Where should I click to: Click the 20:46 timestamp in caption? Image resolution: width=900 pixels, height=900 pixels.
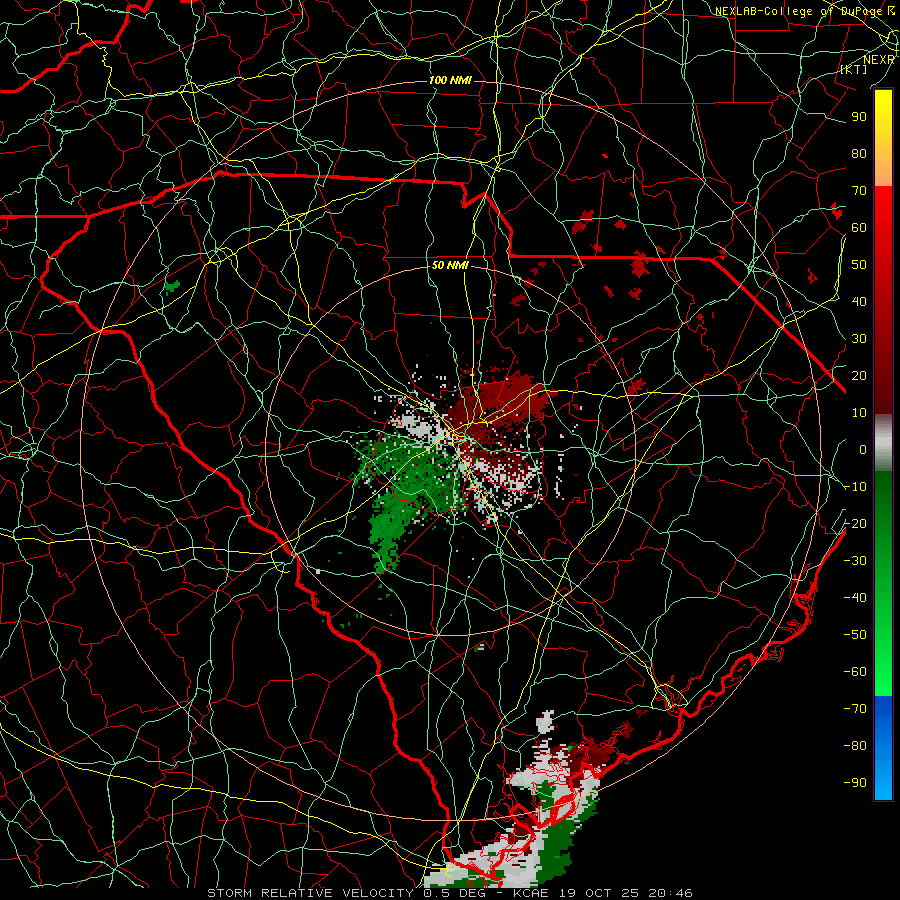point(670,893)
